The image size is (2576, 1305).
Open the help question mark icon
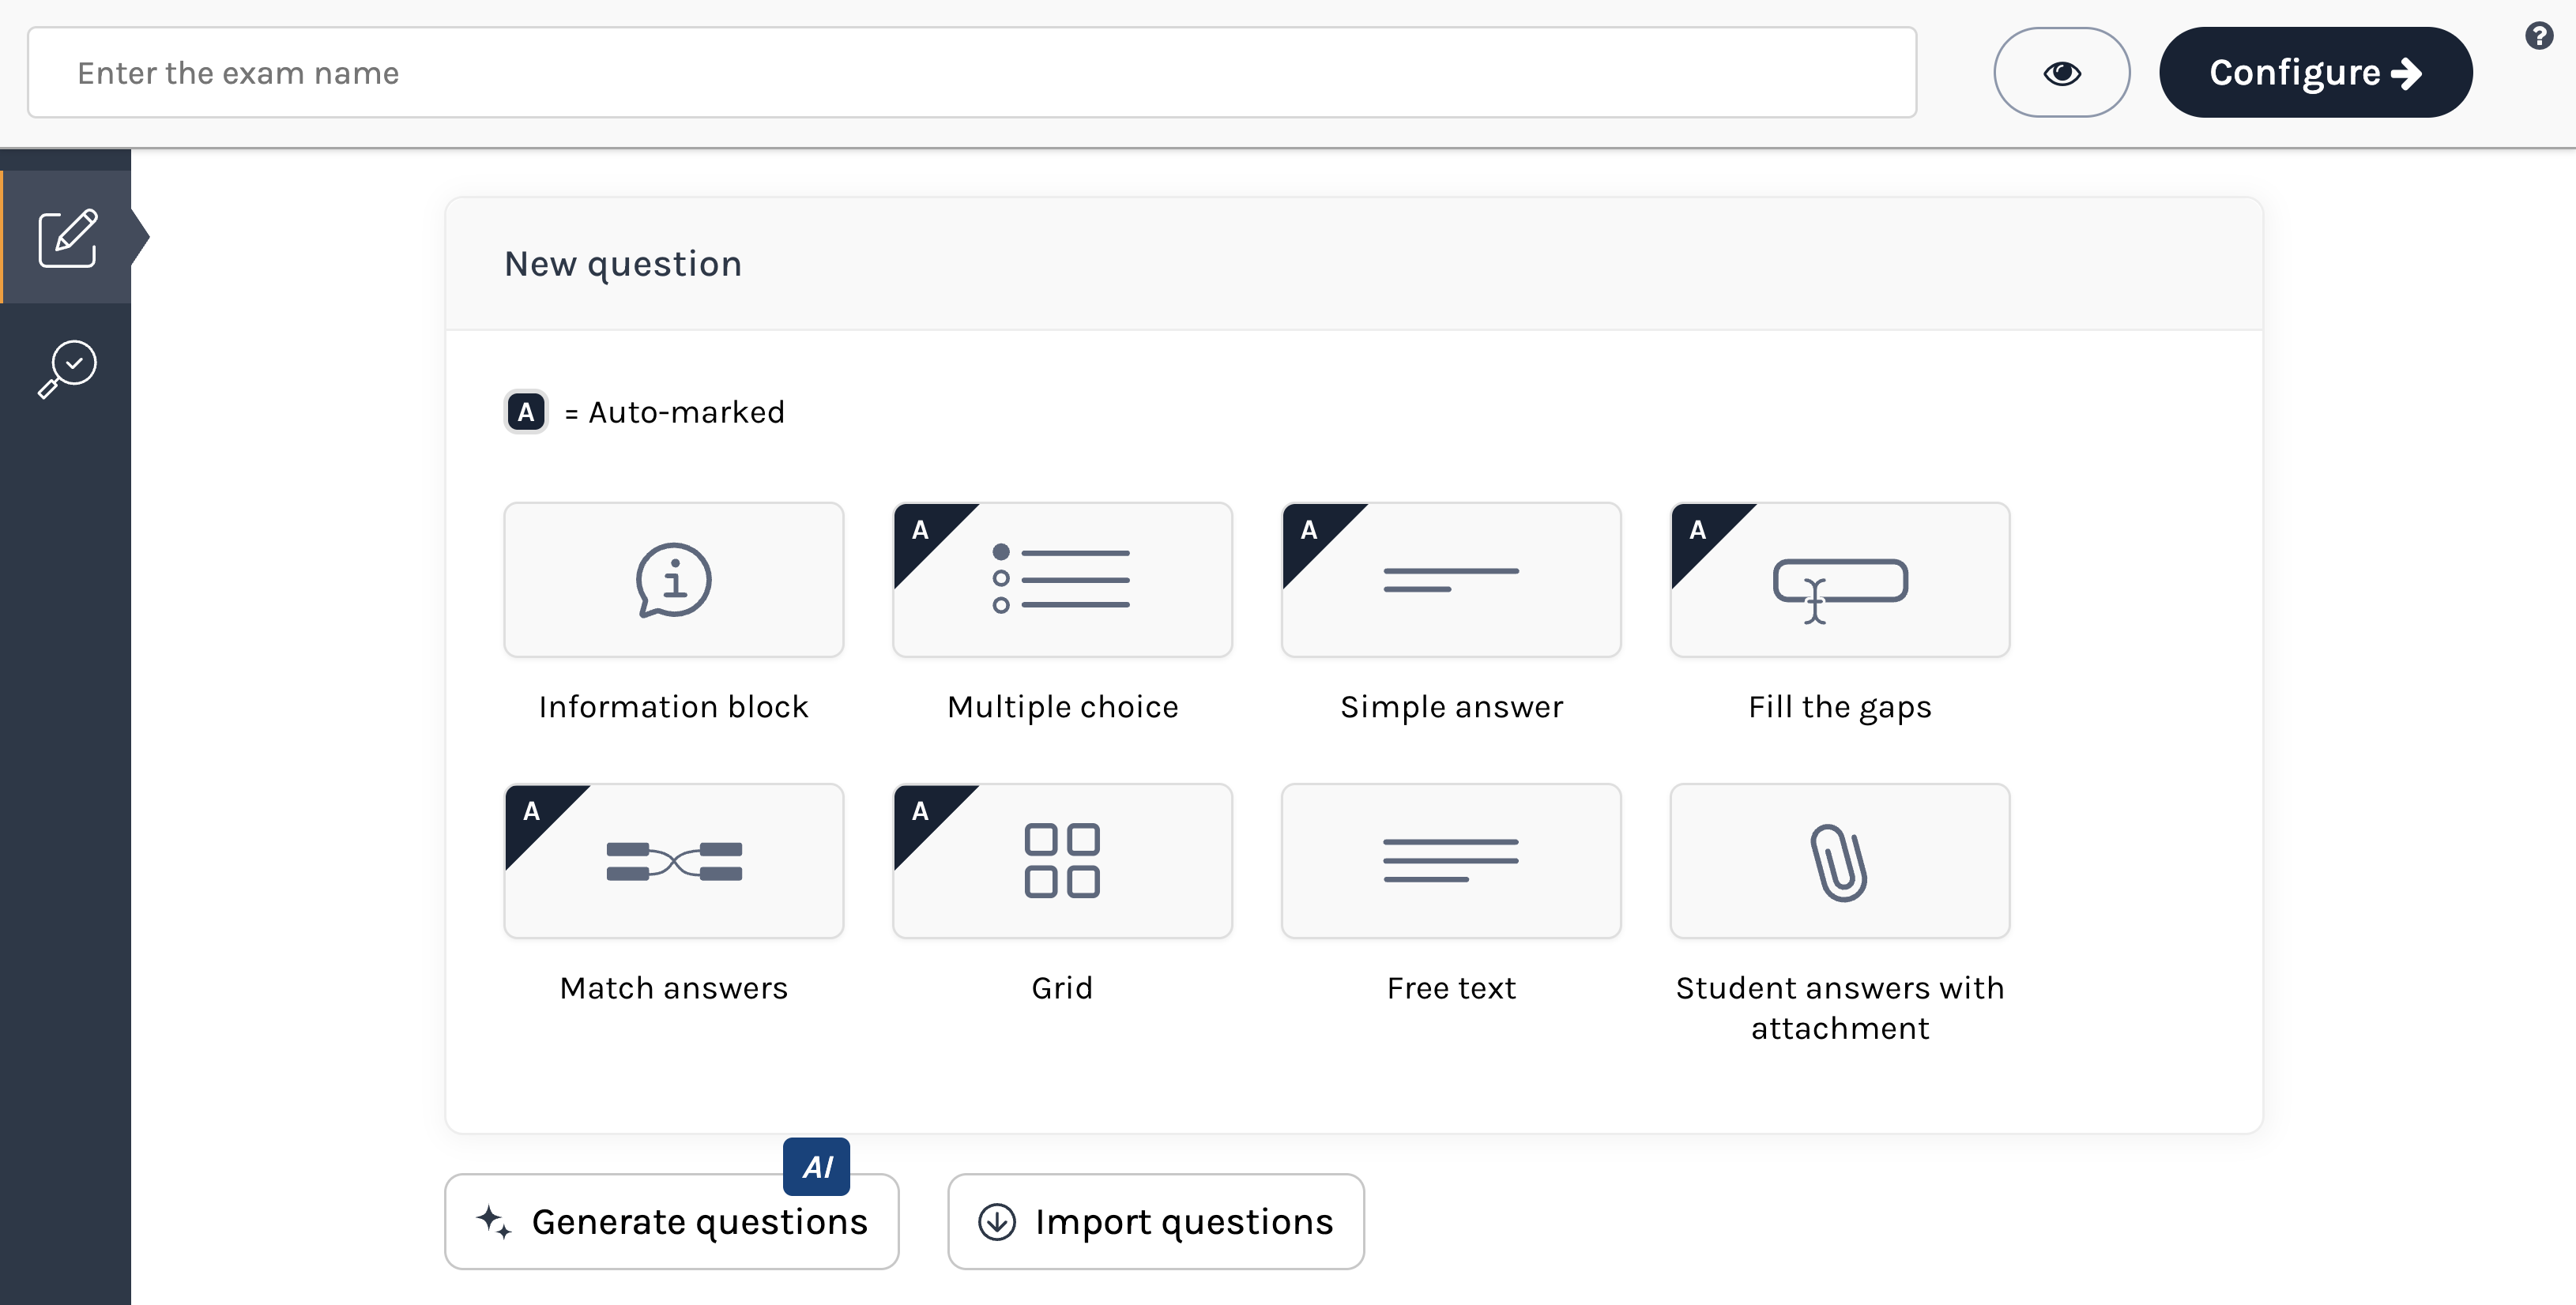[2538, 37]
